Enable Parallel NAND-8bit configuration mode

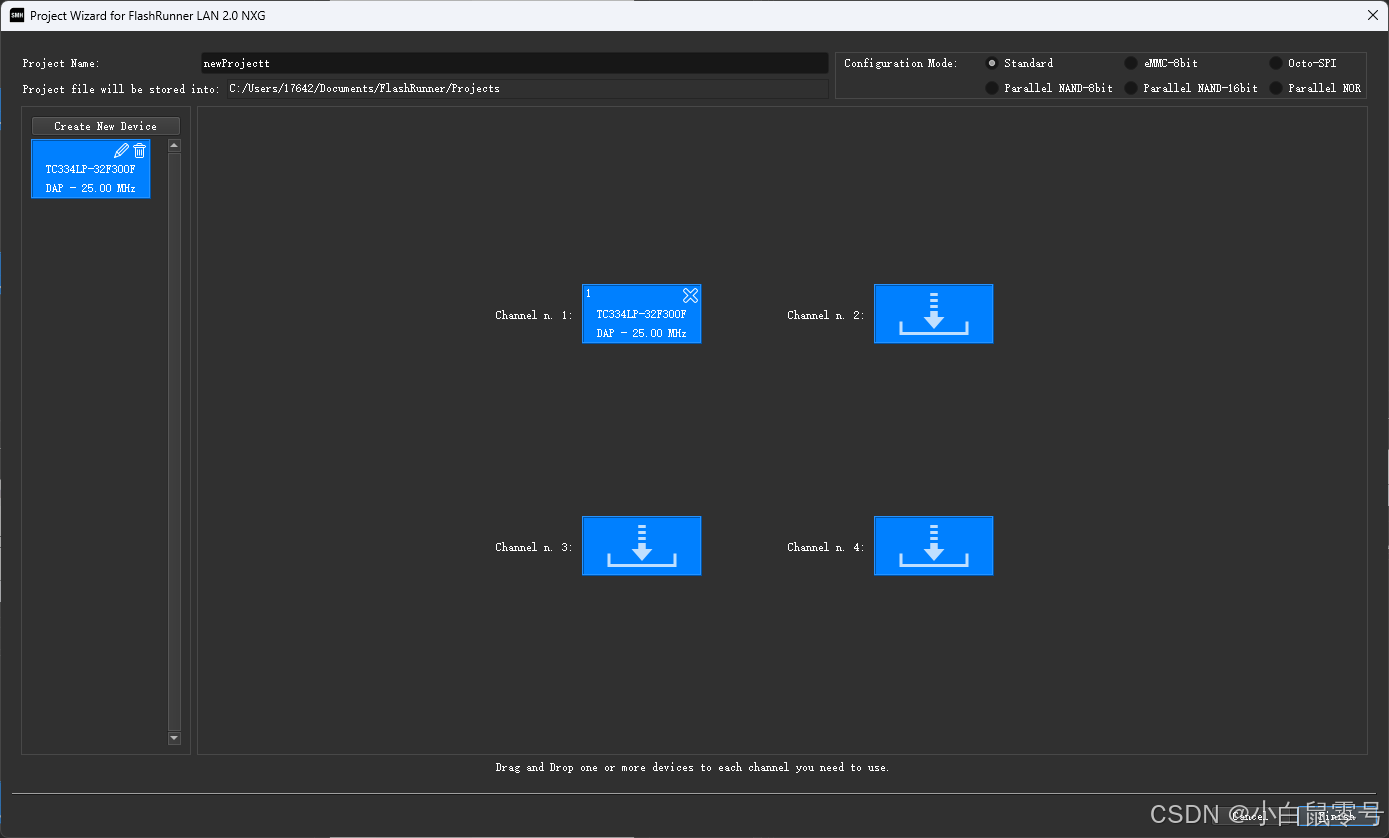point(990,88)
